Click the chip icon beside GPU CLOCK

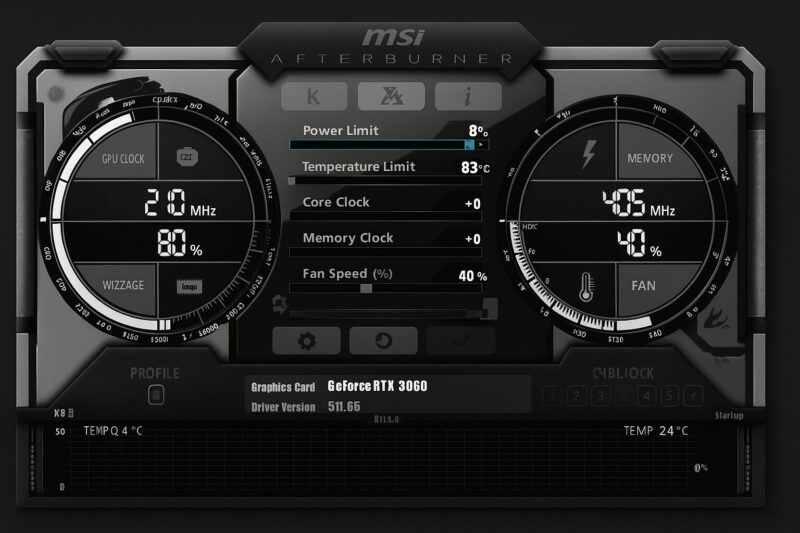[187, 157]
